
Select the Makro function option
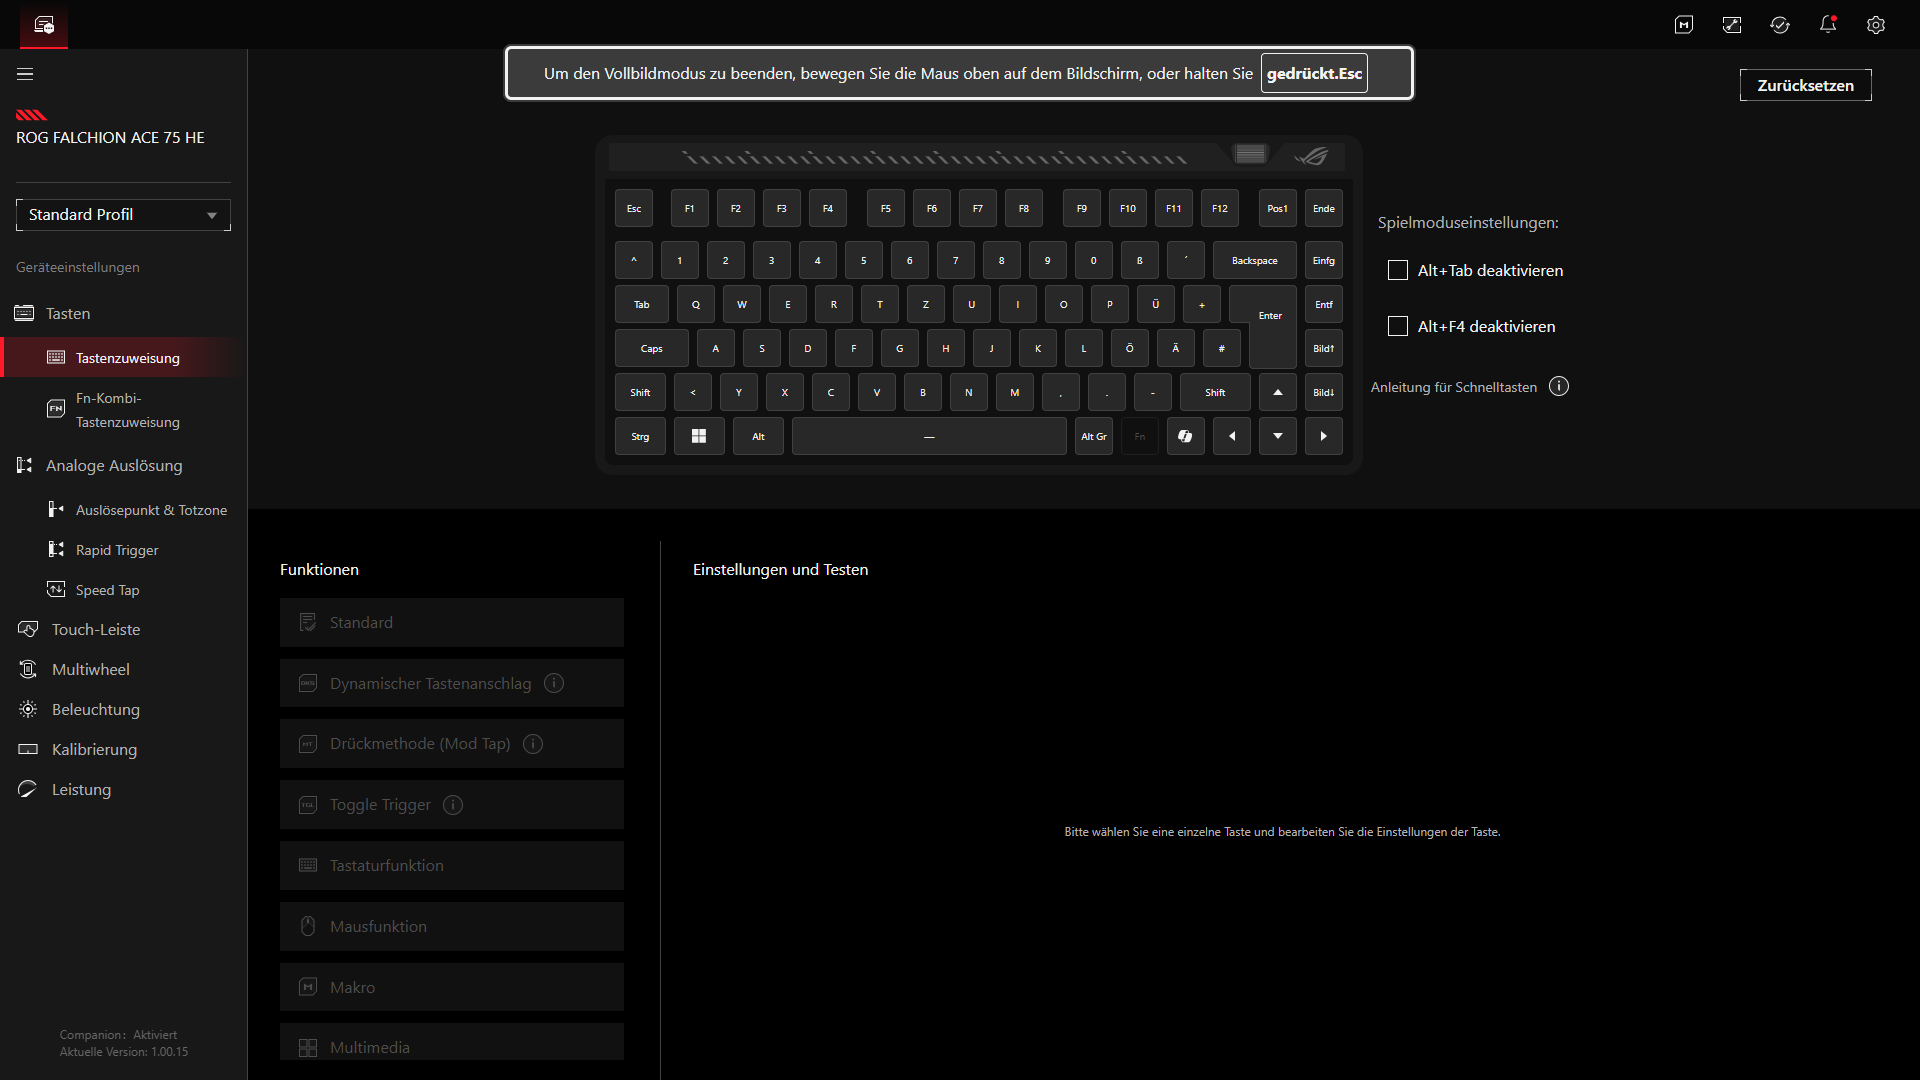(x=452, y=987)
